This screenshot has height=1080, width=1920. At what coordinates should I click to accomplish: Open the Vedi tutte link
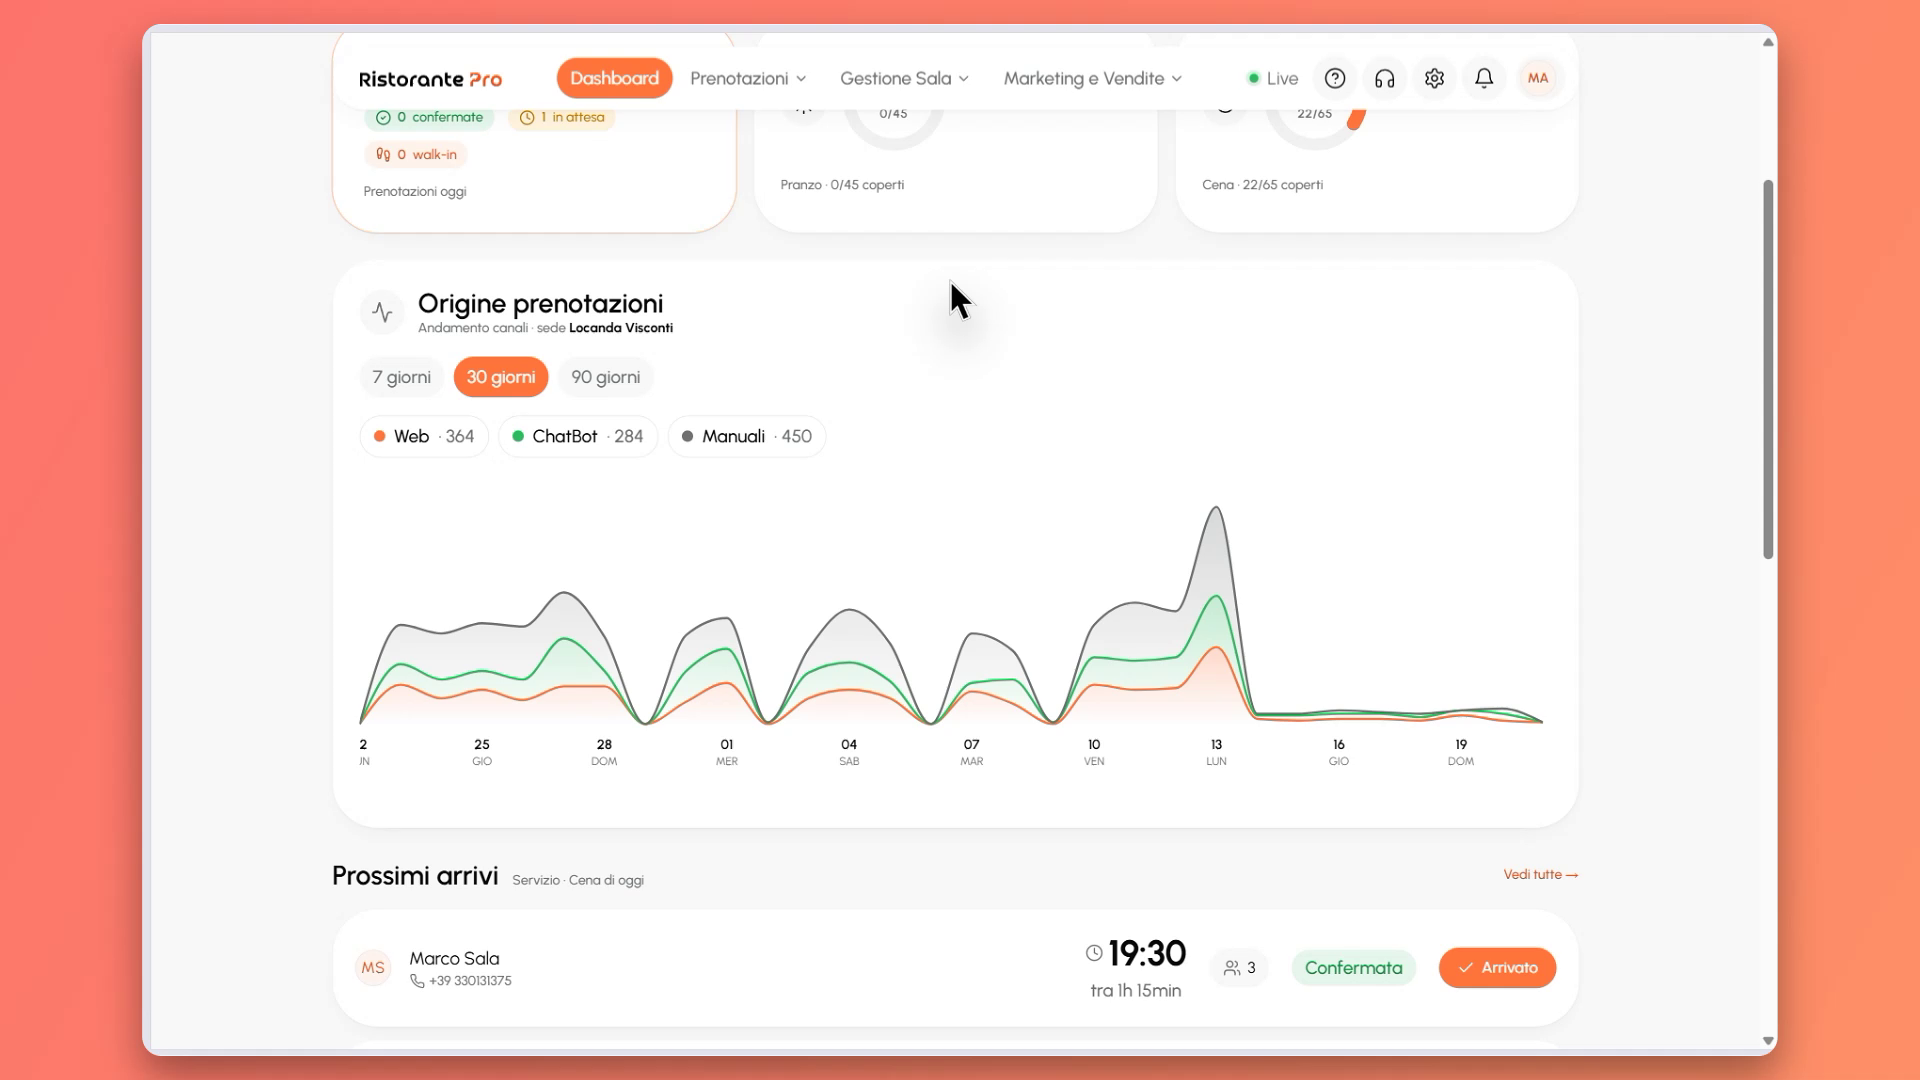click(1540, 874)
